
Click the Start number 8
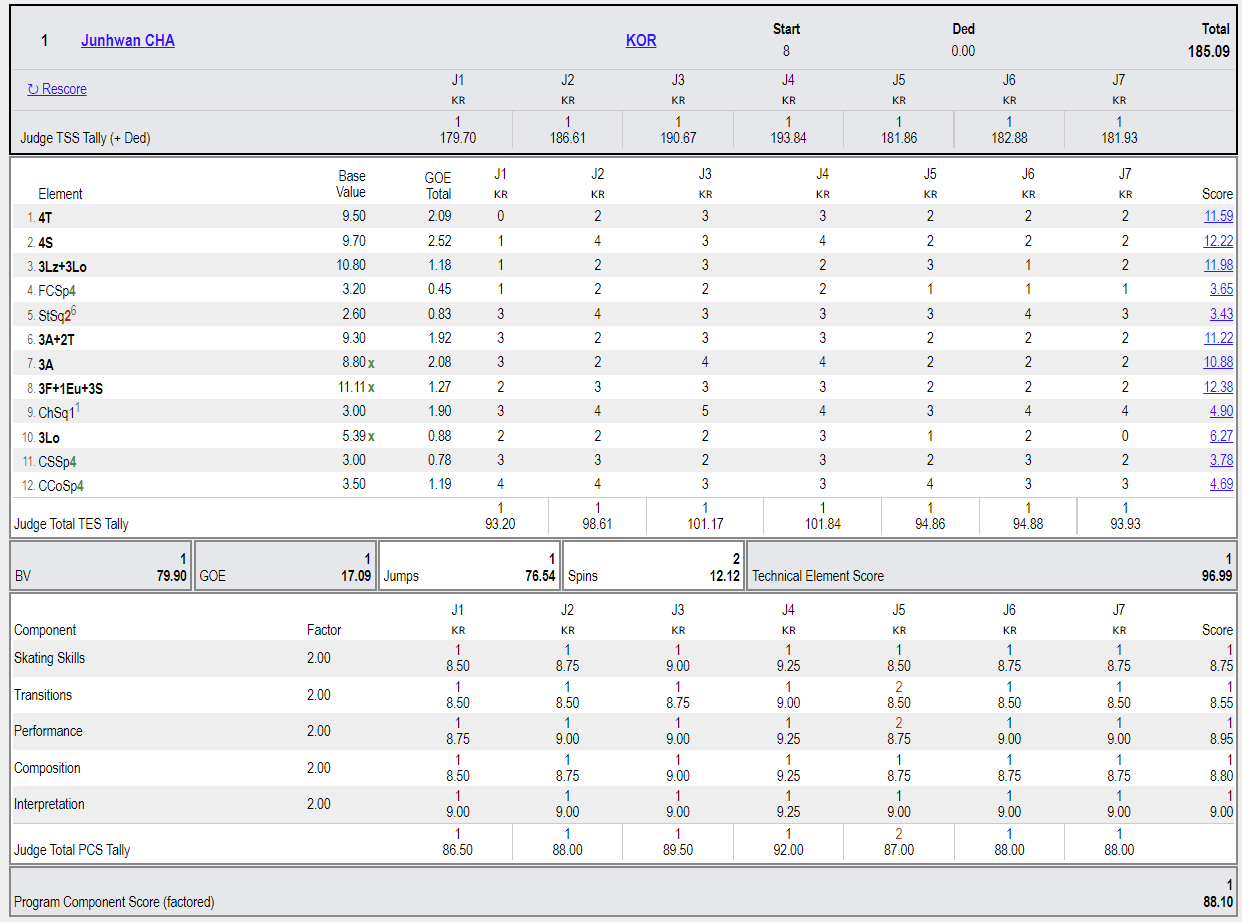pos(786,51)
